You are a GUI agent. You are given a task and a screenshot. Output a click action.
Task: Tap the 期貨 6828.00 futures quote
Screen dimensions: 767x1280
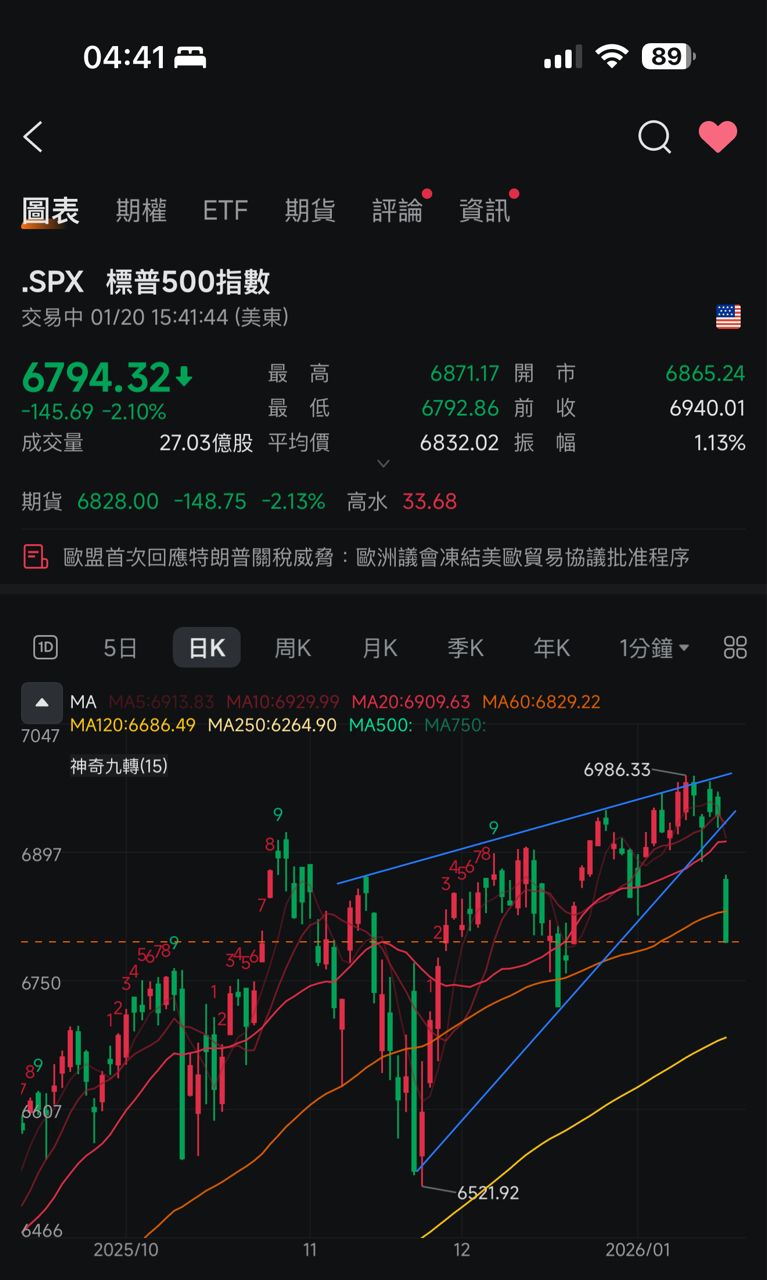point(118,502)
